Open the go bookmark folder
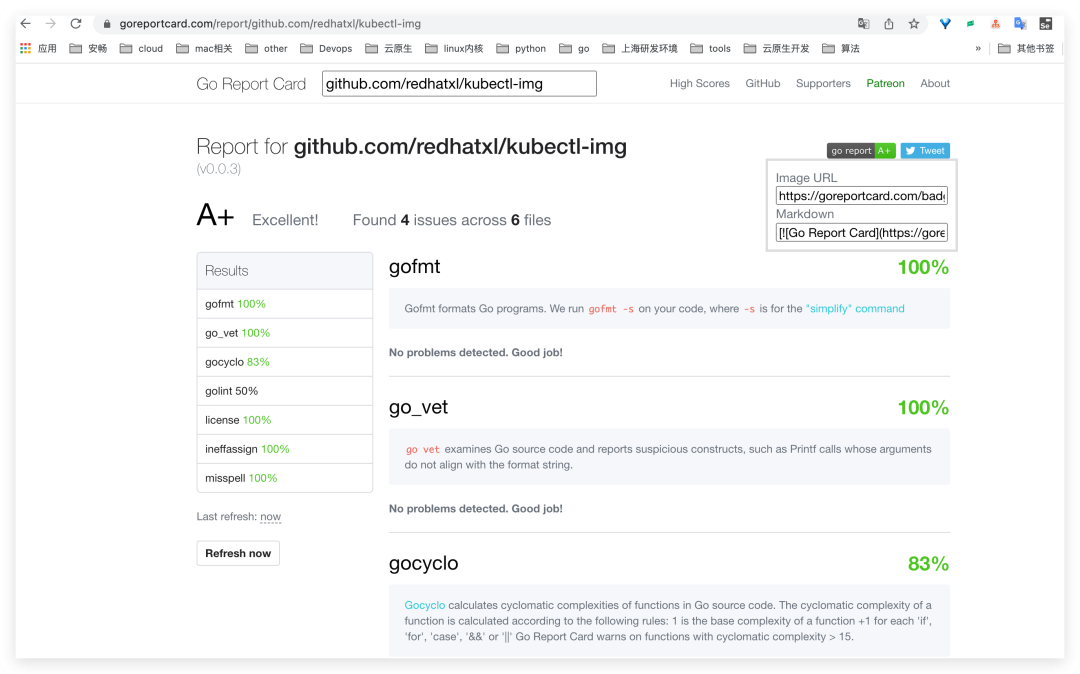 tap(574, 48)
